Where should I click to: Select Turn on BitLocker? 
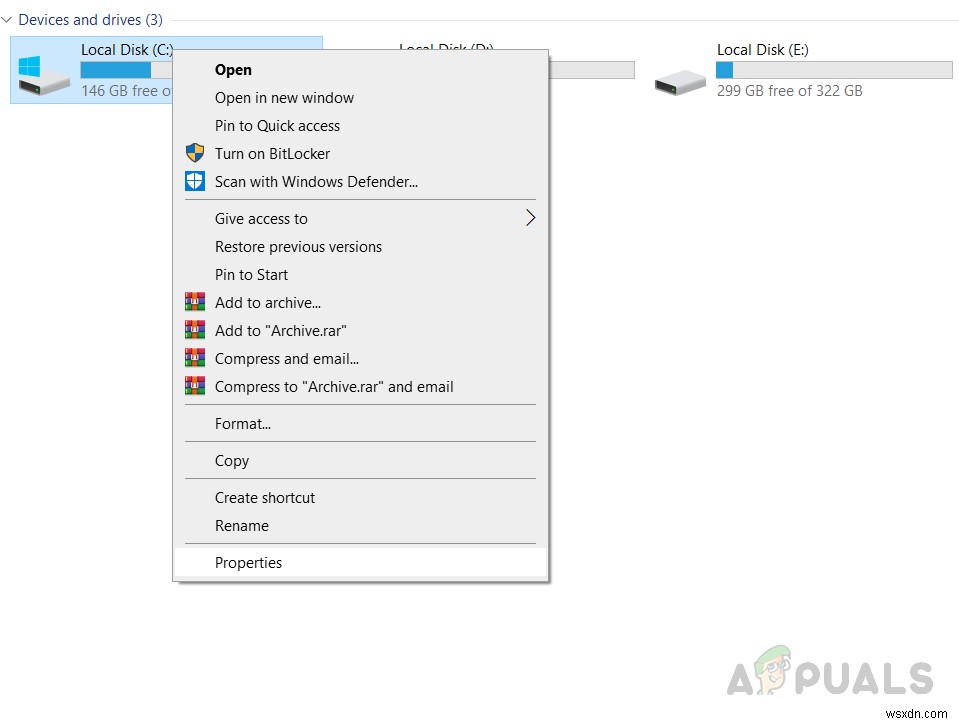(x=271, y=153)
